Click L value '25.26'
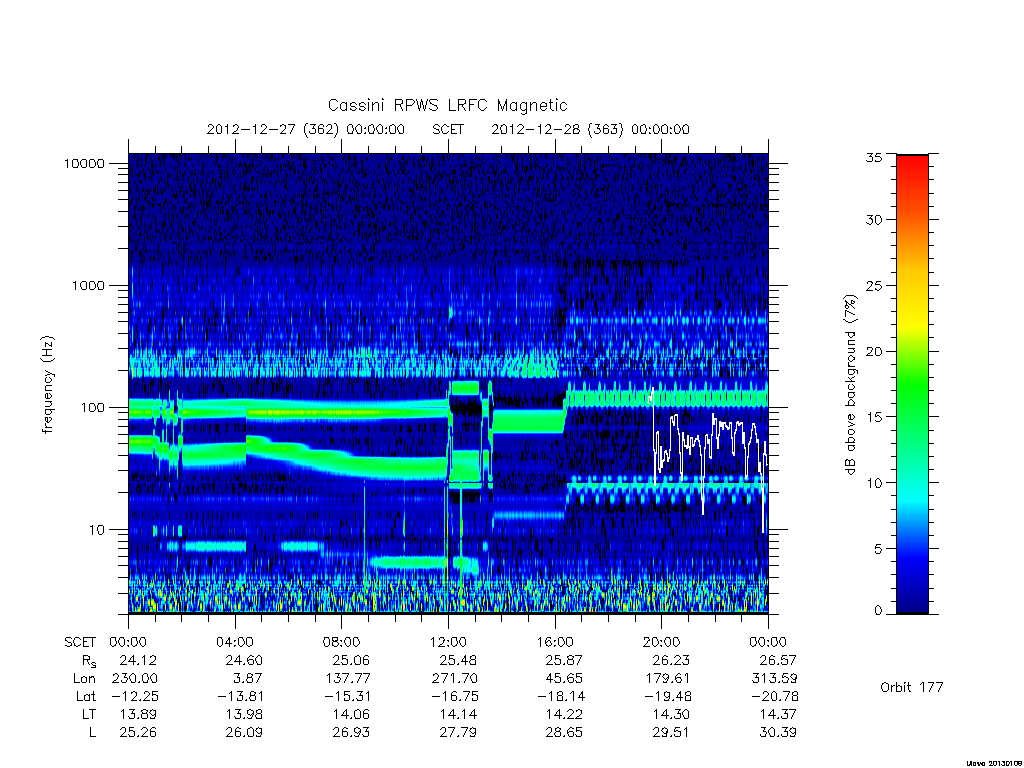 pyautogui.click(x=138, y=733)
